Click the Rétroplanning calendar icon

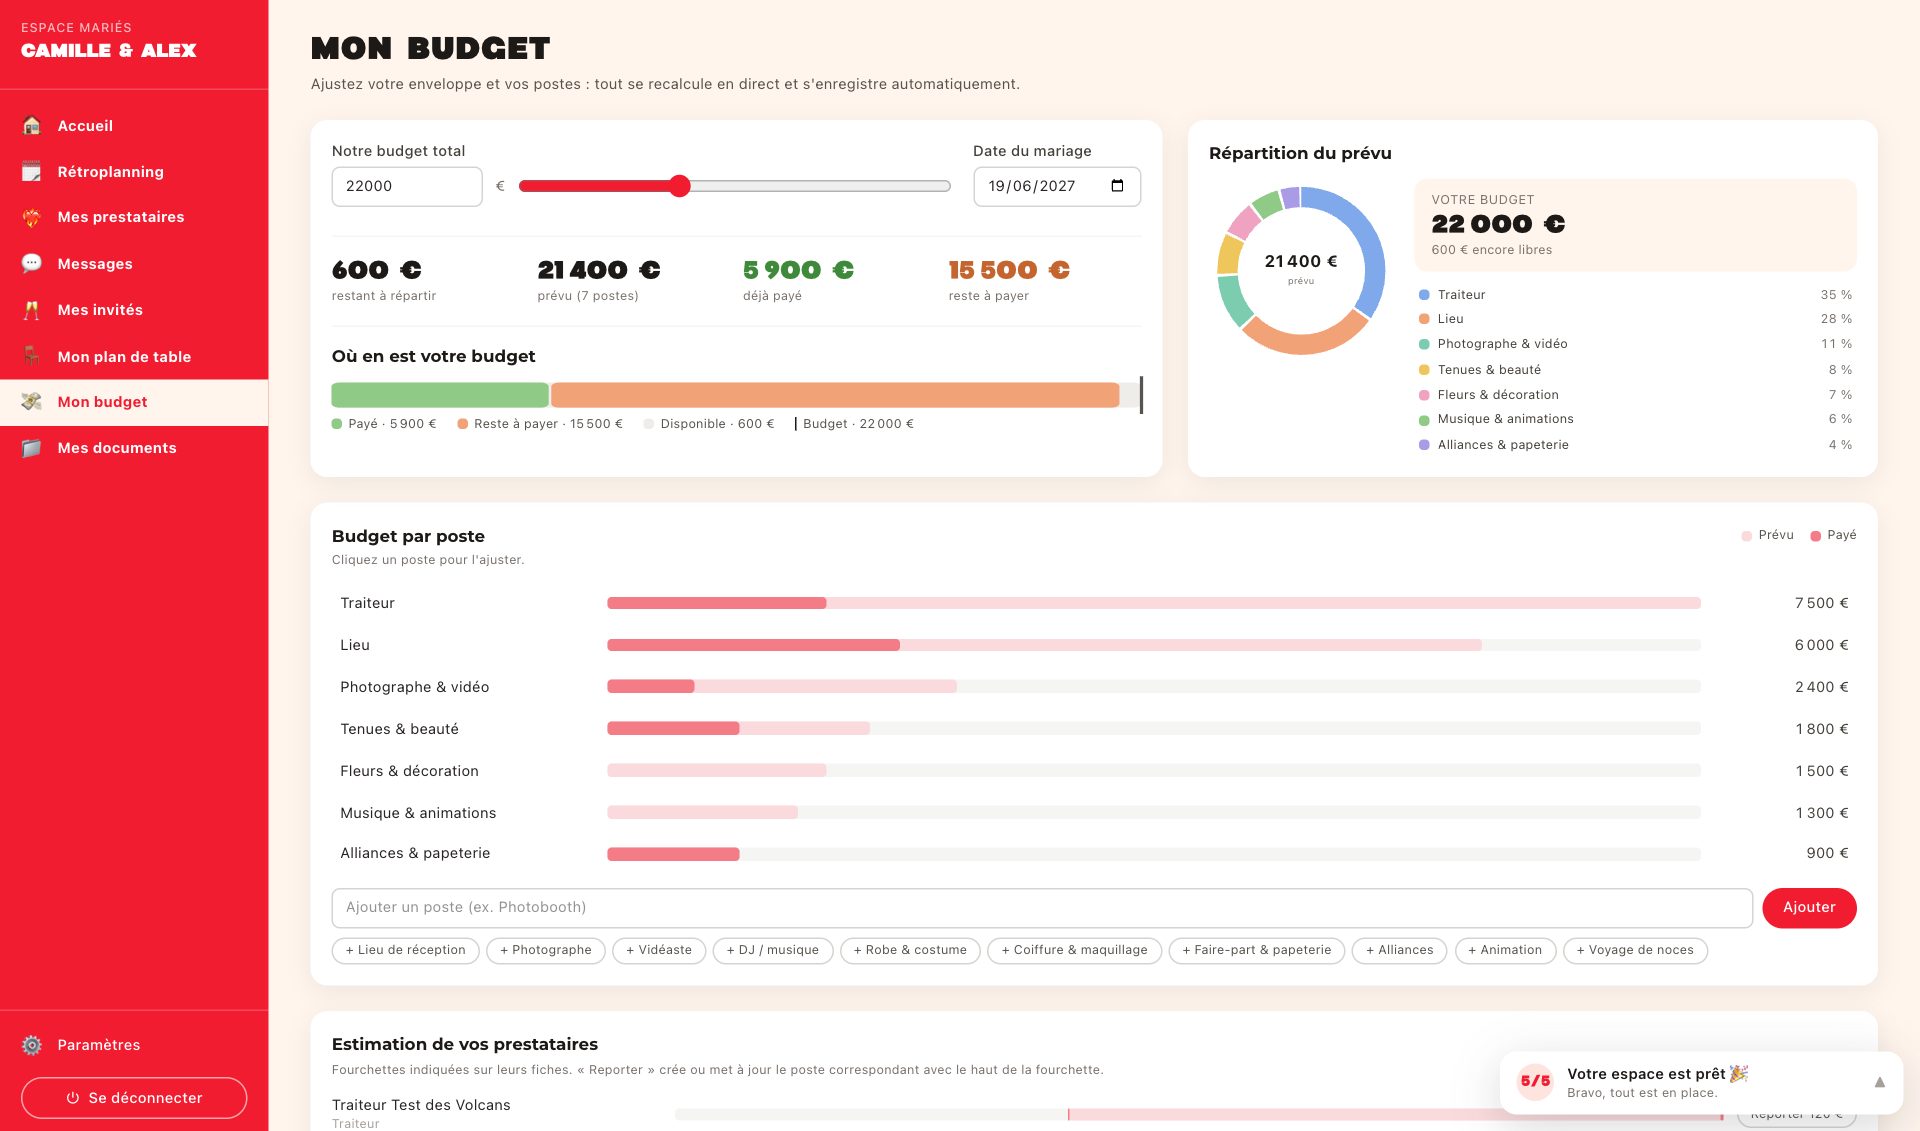click(x=32, y=172)
